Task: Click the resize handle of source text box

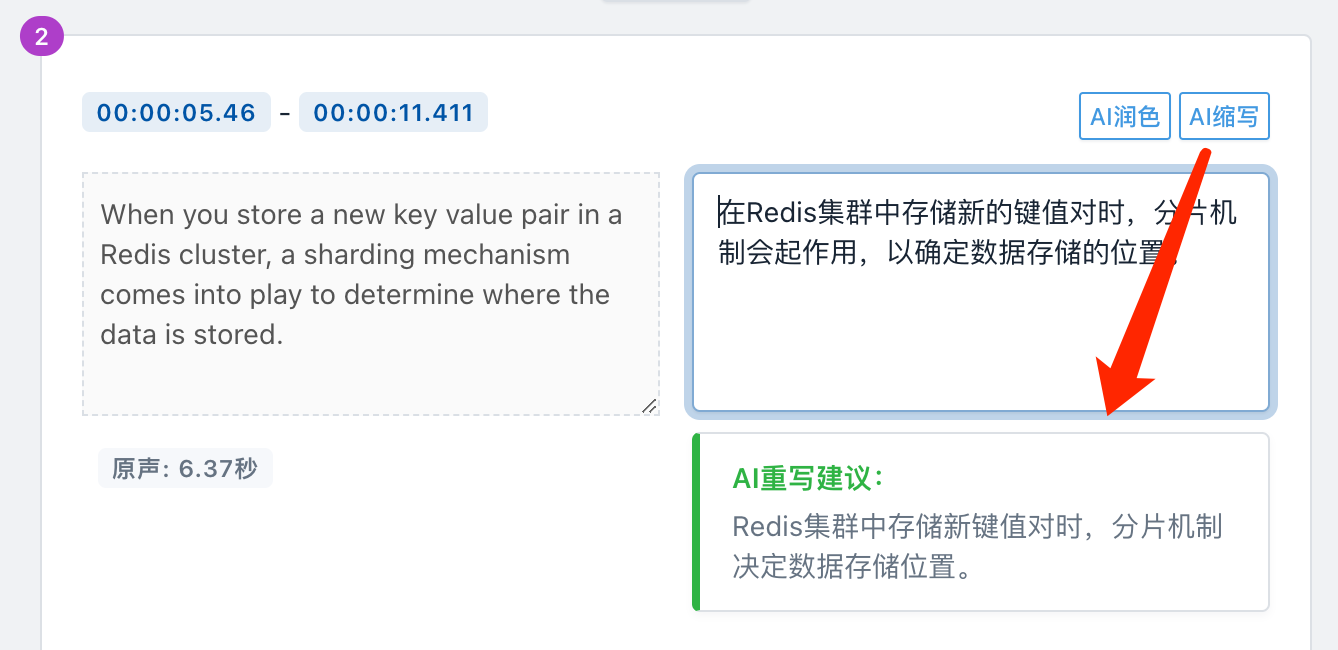Action: (650, 405)
